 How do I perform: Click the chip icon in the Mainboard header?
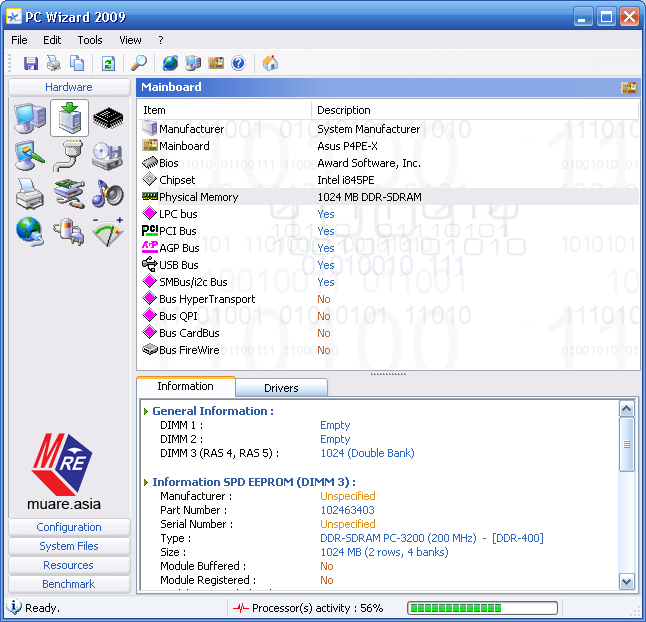pyautogui.click(x=629, y=87)
